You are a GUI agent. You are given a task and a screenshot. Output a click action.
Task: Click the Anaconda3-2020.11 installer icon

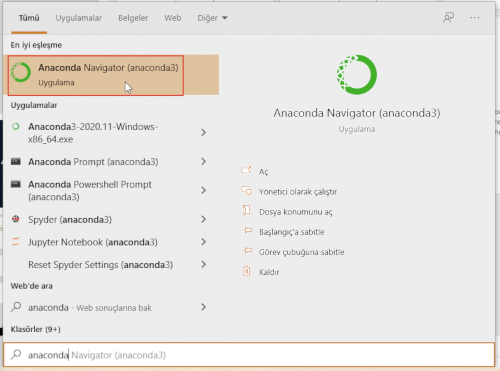16,126
